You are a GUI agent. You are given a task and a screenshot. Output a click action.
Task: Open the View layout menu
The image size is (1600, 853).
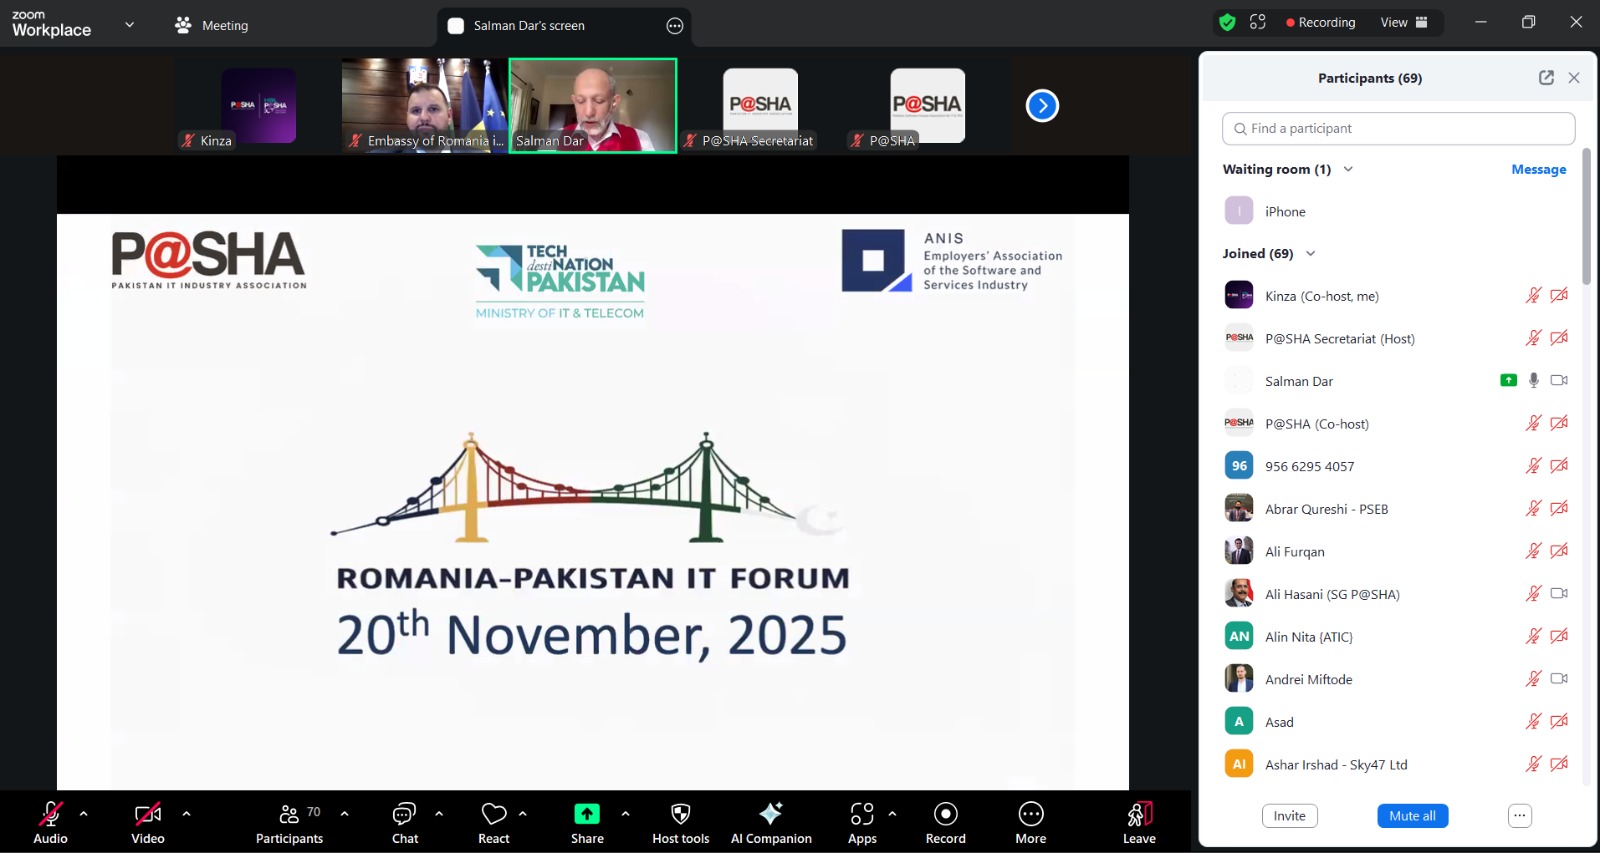pos(1404,22)
